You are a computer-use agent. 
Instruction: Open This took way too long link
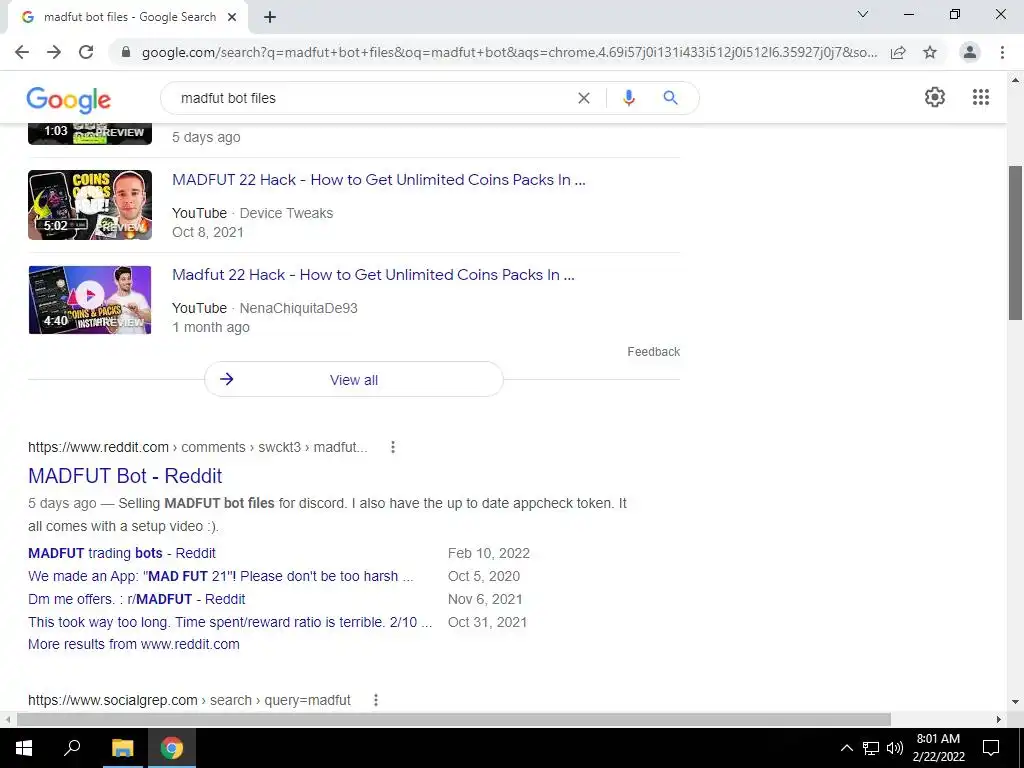tap(230, 622)
